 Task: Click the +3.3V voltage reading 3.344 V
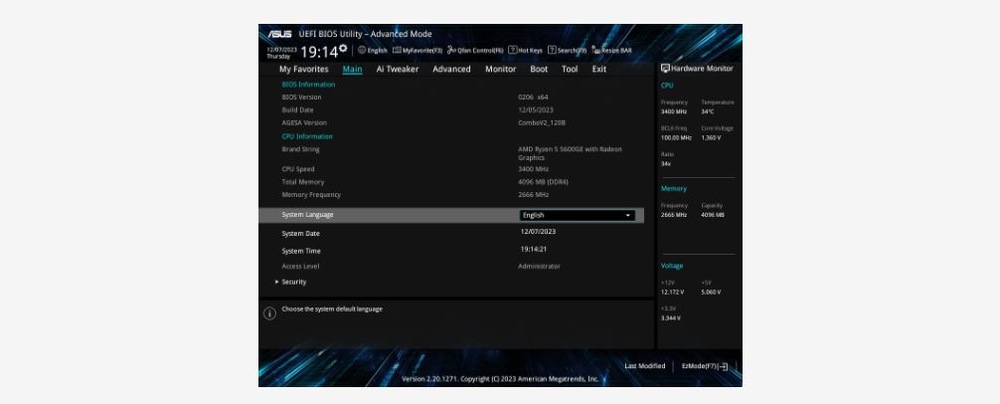[x=670, y=318]
